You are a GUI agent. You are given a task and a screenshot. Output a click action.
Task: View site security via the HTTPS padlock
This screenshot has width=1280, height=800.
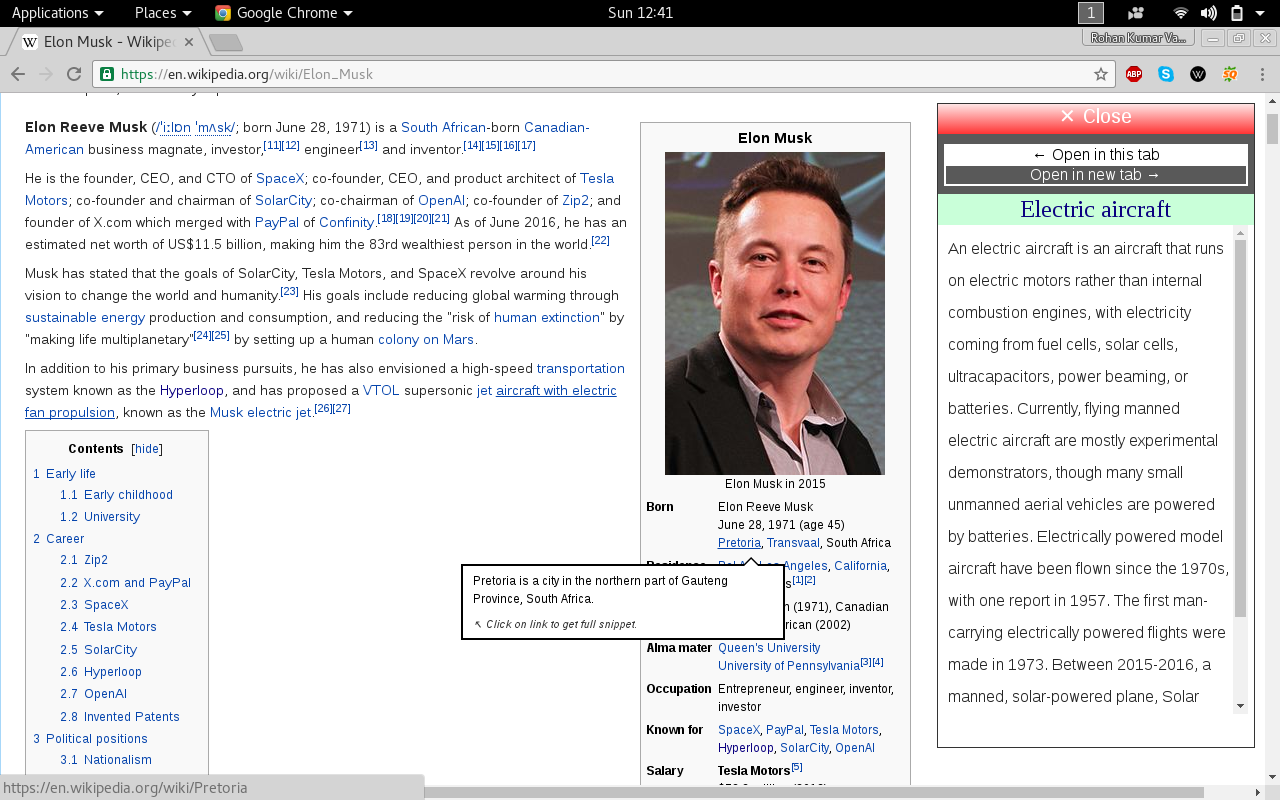[106, 73]
